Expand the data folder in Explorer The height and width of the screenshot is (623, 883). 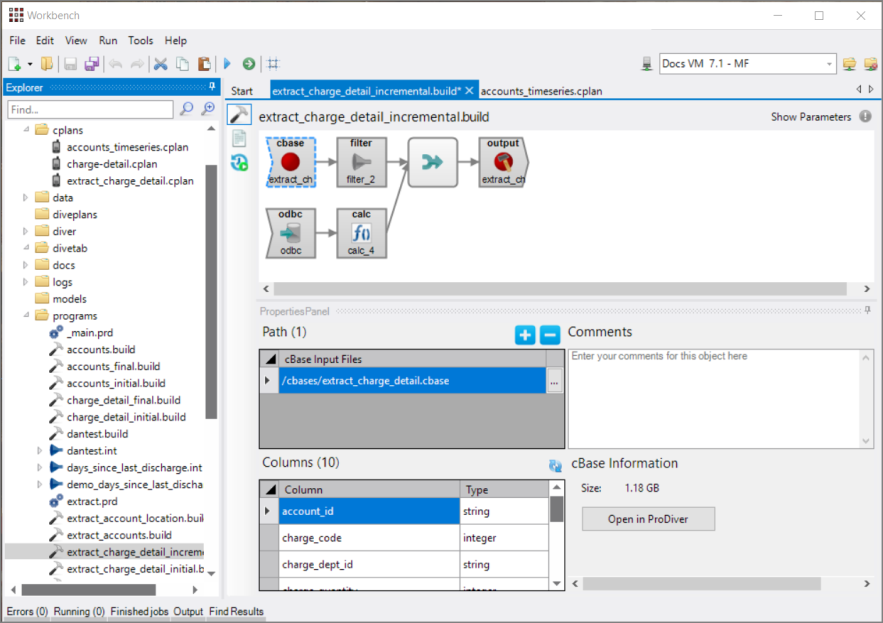click(x=27, y=198)
